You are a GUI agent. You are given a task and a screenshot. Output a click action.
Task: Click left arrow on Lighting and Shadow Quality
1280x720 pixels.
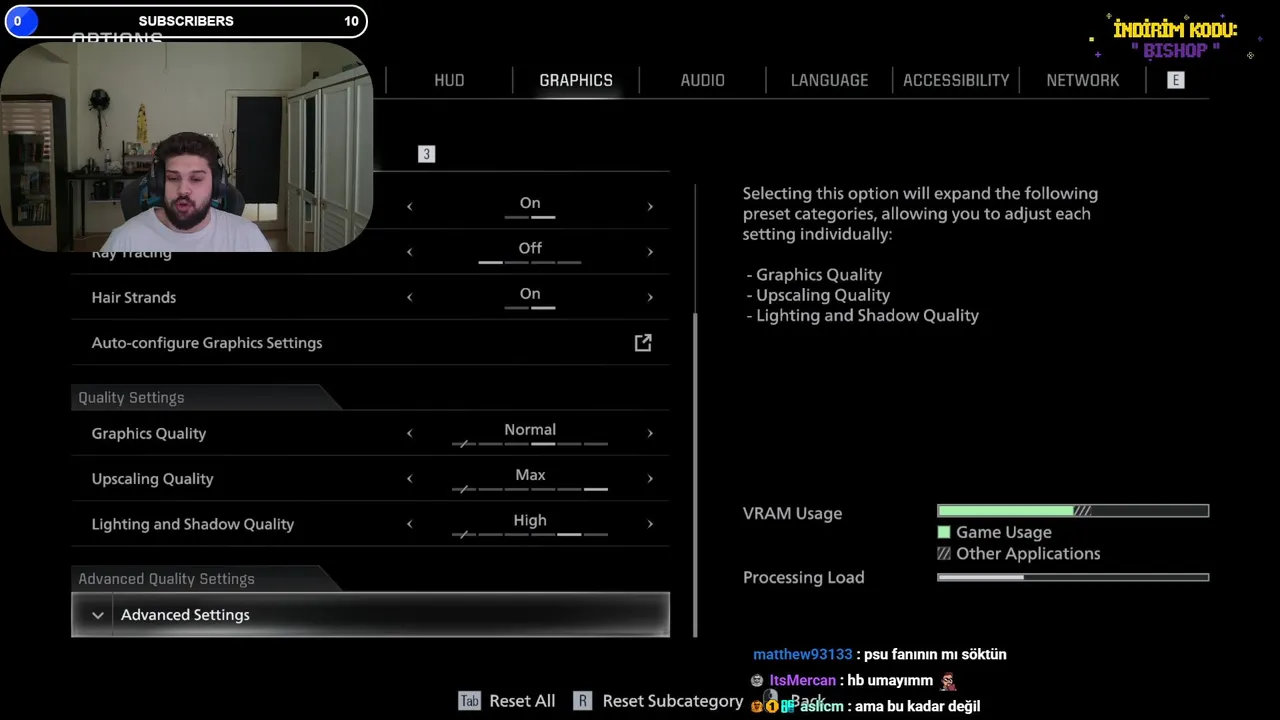[x=409, y=524]
